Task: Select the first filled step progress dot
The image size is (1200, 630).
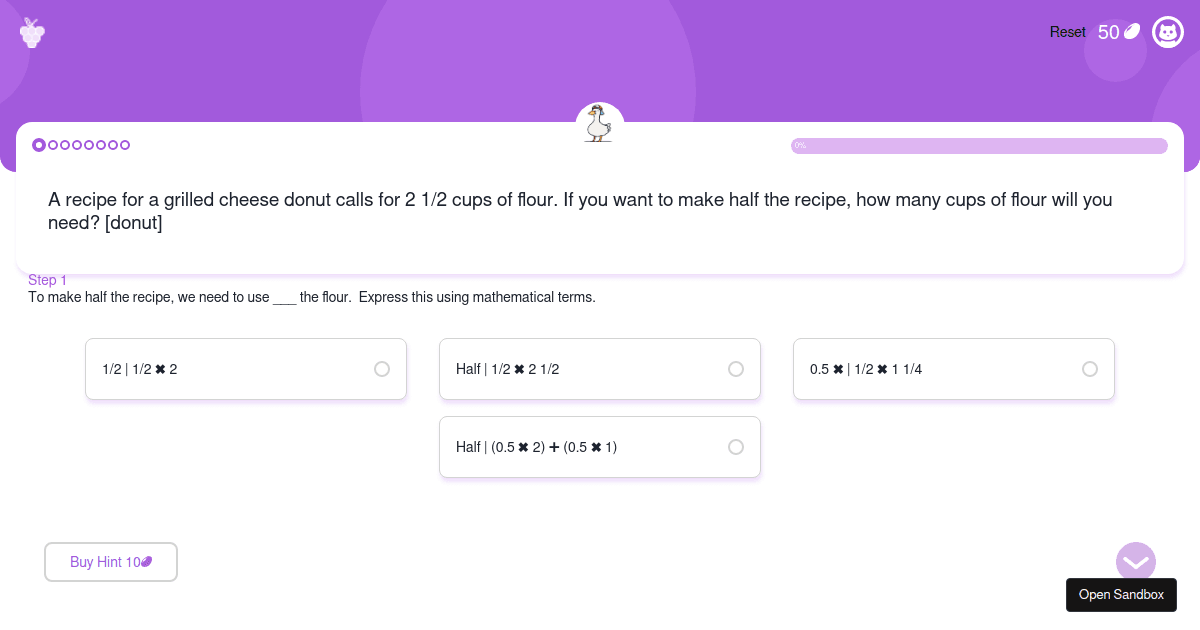Action: click(x=38, y=144)
